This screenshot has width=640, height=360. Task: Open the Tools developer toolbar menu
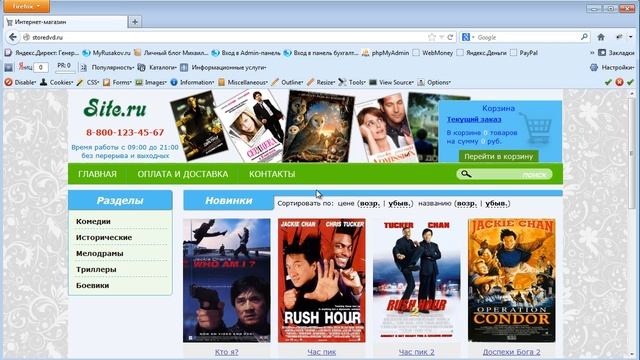point(352,82)
